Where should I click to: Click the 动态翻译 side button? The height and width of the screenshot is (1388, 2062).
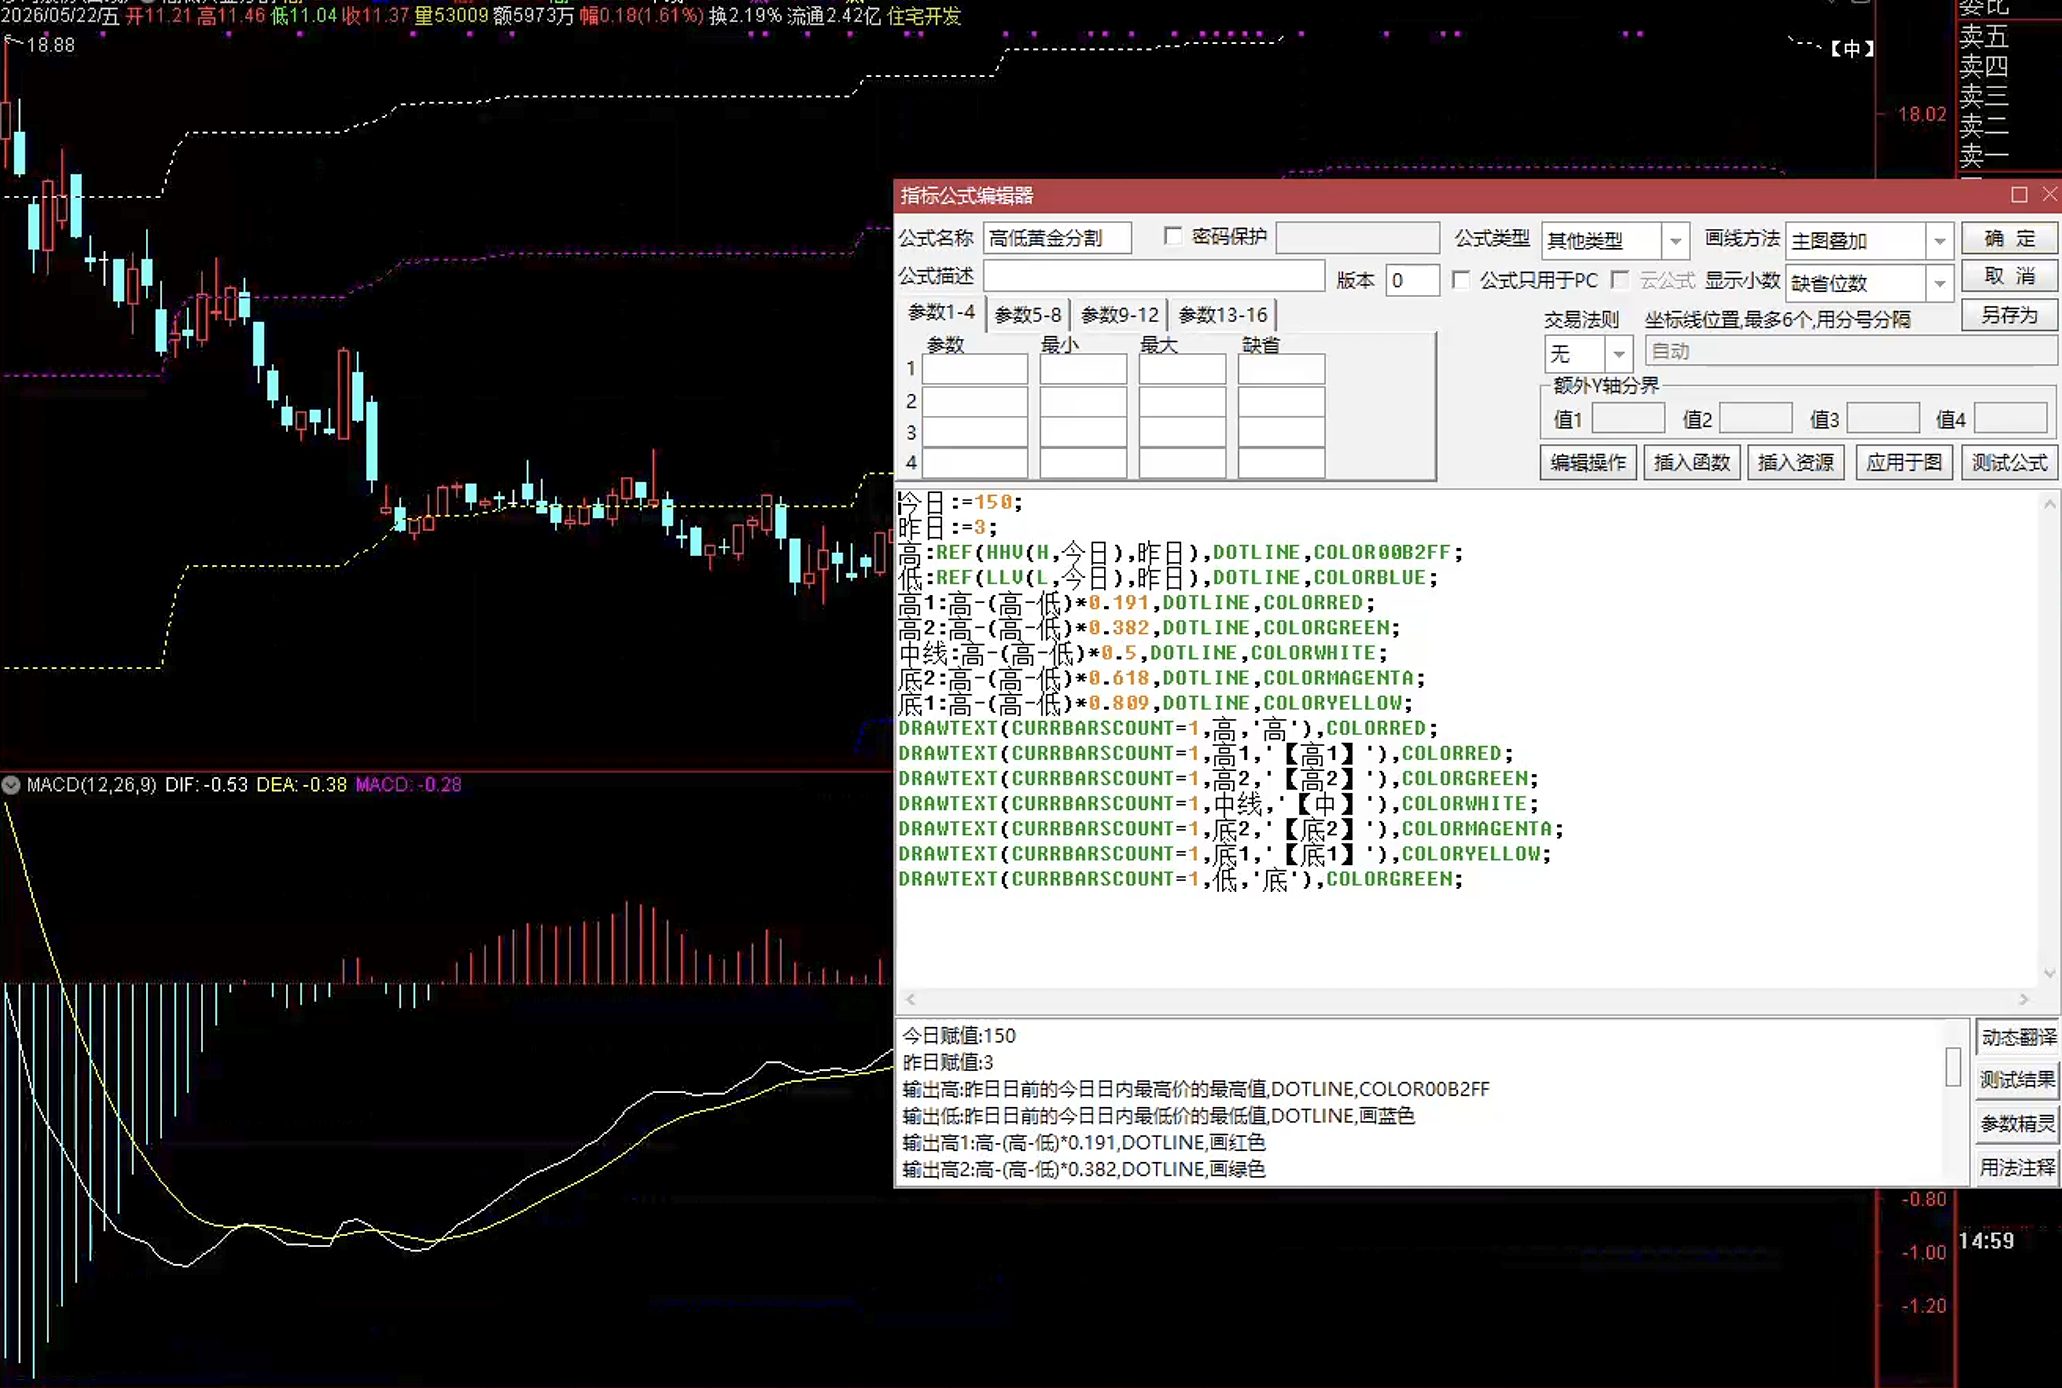tap(2018, 1037)
